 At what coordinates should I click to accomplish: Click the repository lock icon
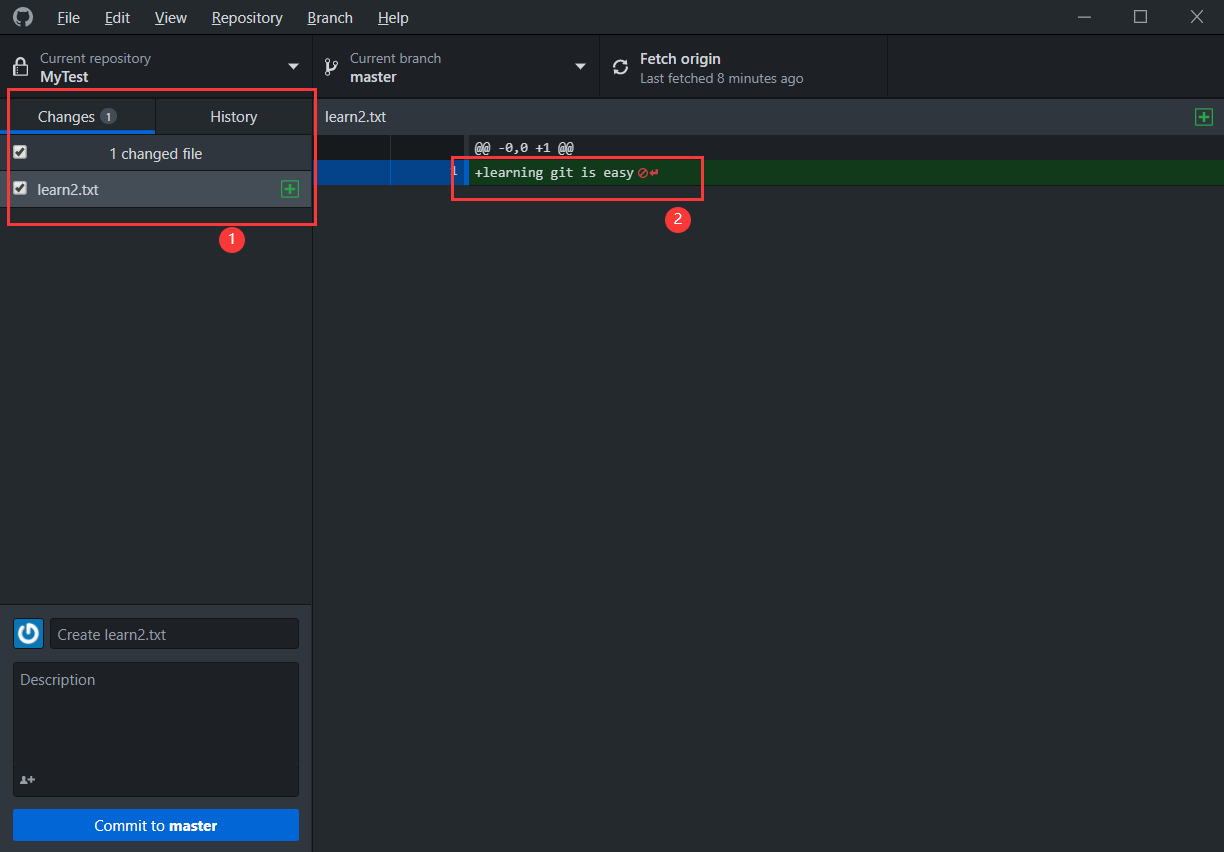pos(19,67)
